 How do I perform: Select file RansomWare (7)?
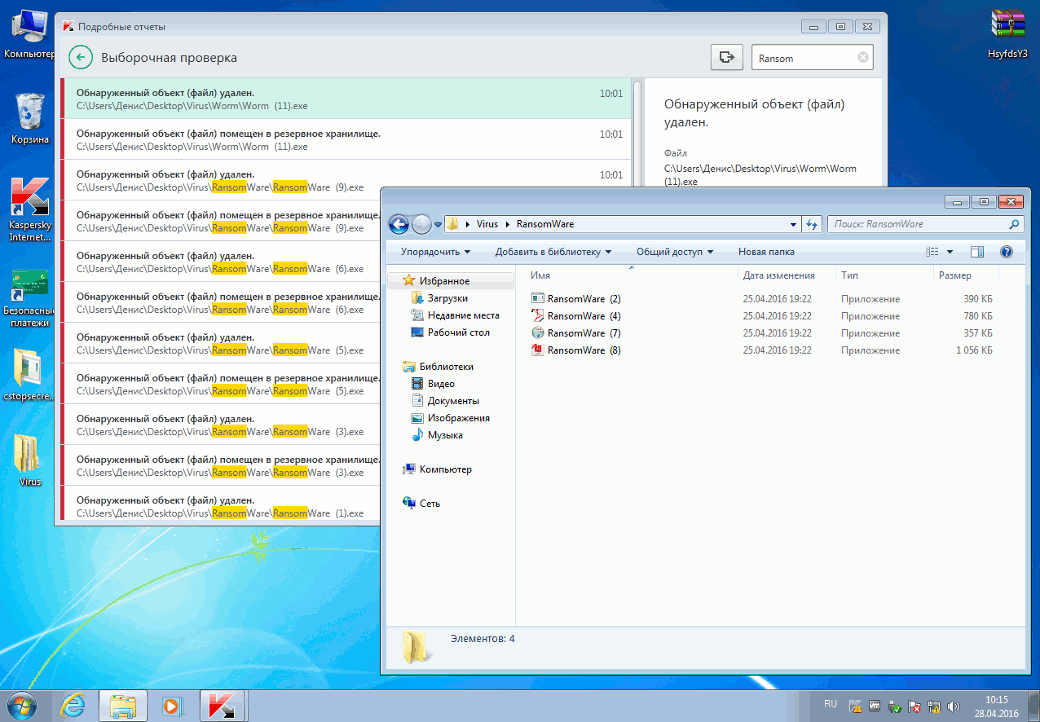(576, 333)
